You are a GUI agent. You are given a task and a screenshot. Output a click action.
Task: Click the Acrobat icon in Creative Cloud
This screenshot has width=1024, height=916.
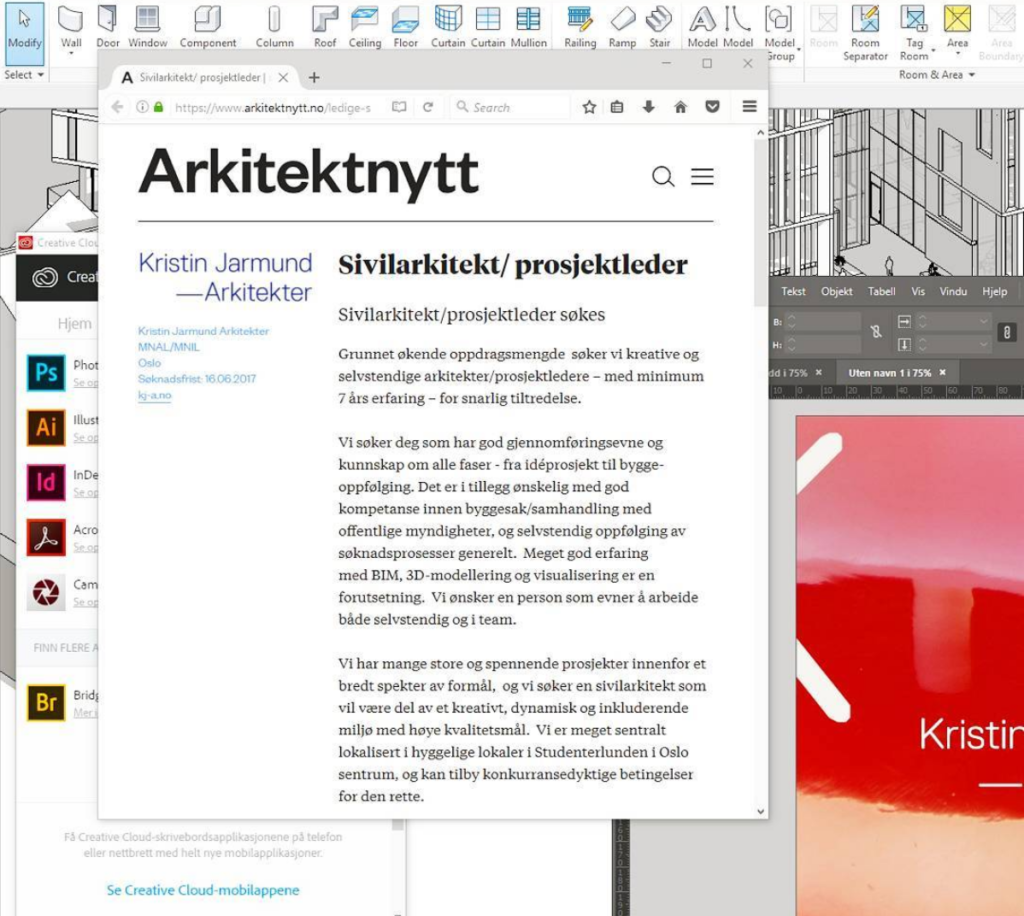click(46, 537)
